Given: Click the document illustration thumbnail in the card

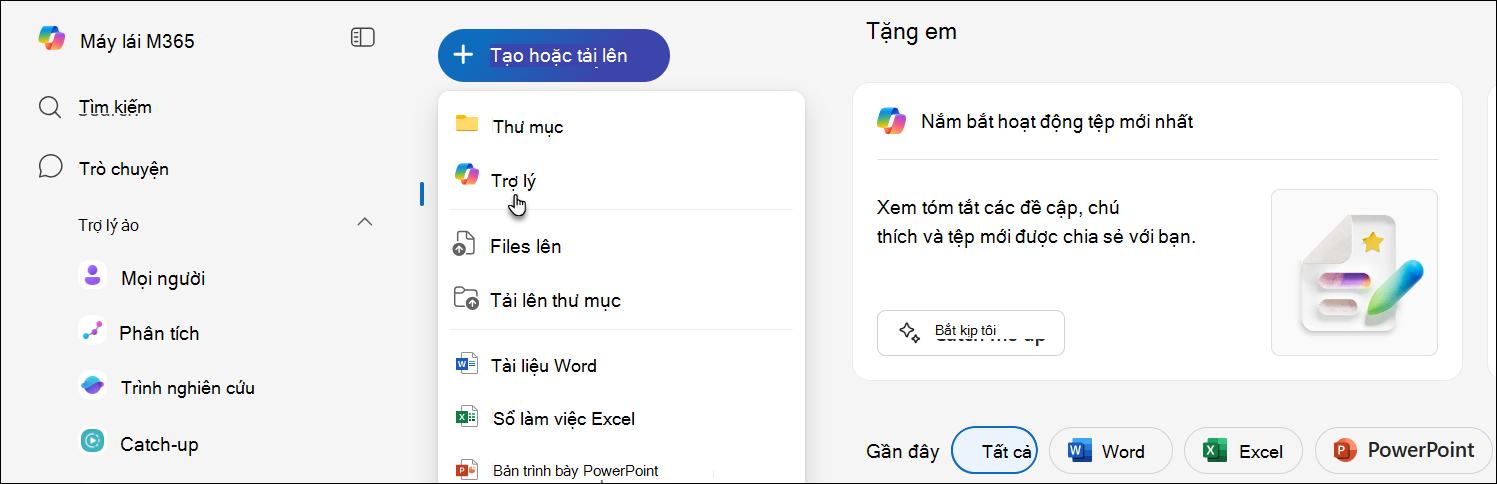Looking at the screenshot, I should coord(1354,272).
